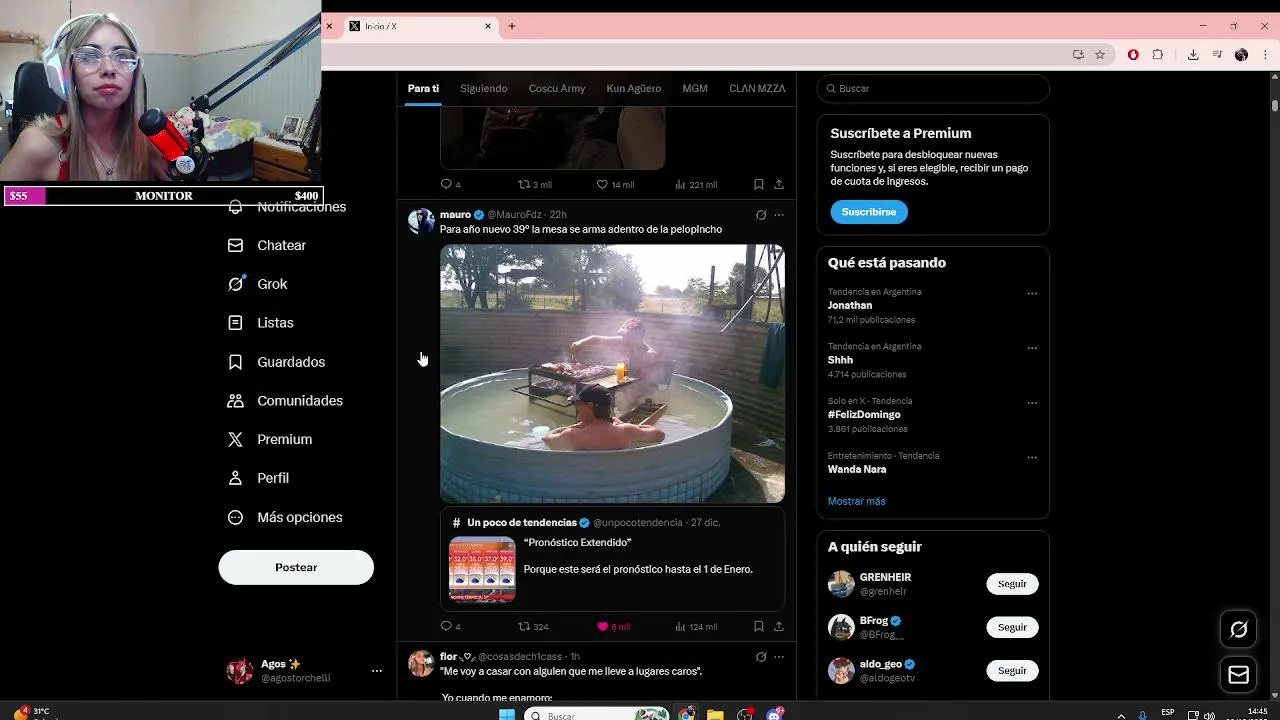Focus the Buscar search field on X
The height and width of the screenshot is (720, 1280).
933,88
